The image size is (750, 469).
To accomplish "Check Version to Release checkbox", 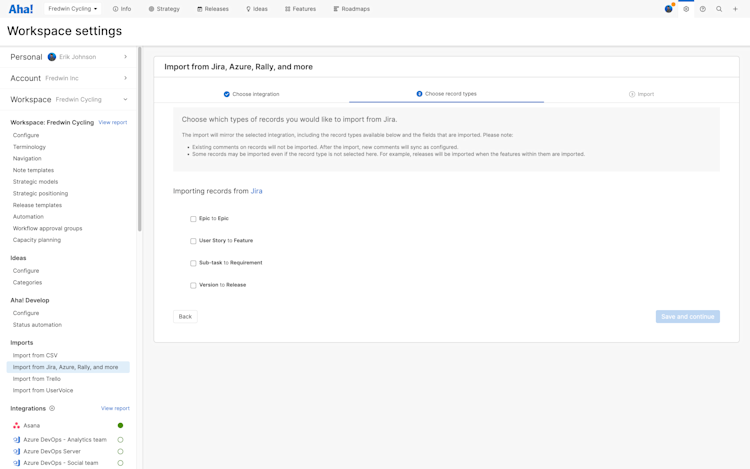I will pyautogui.click(x=193, y=285).
